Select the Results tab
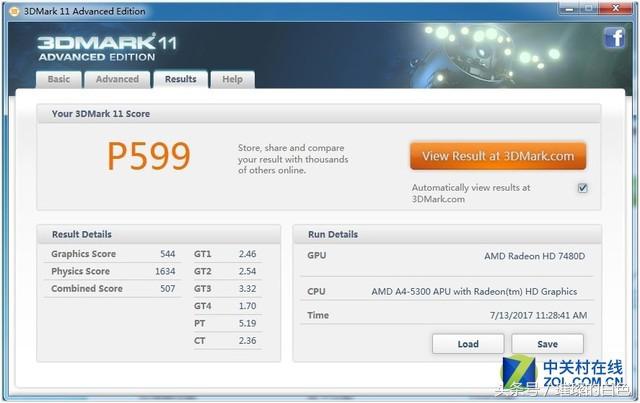The height and width of the screenshot is (403, 640). (x=181, y=79)
